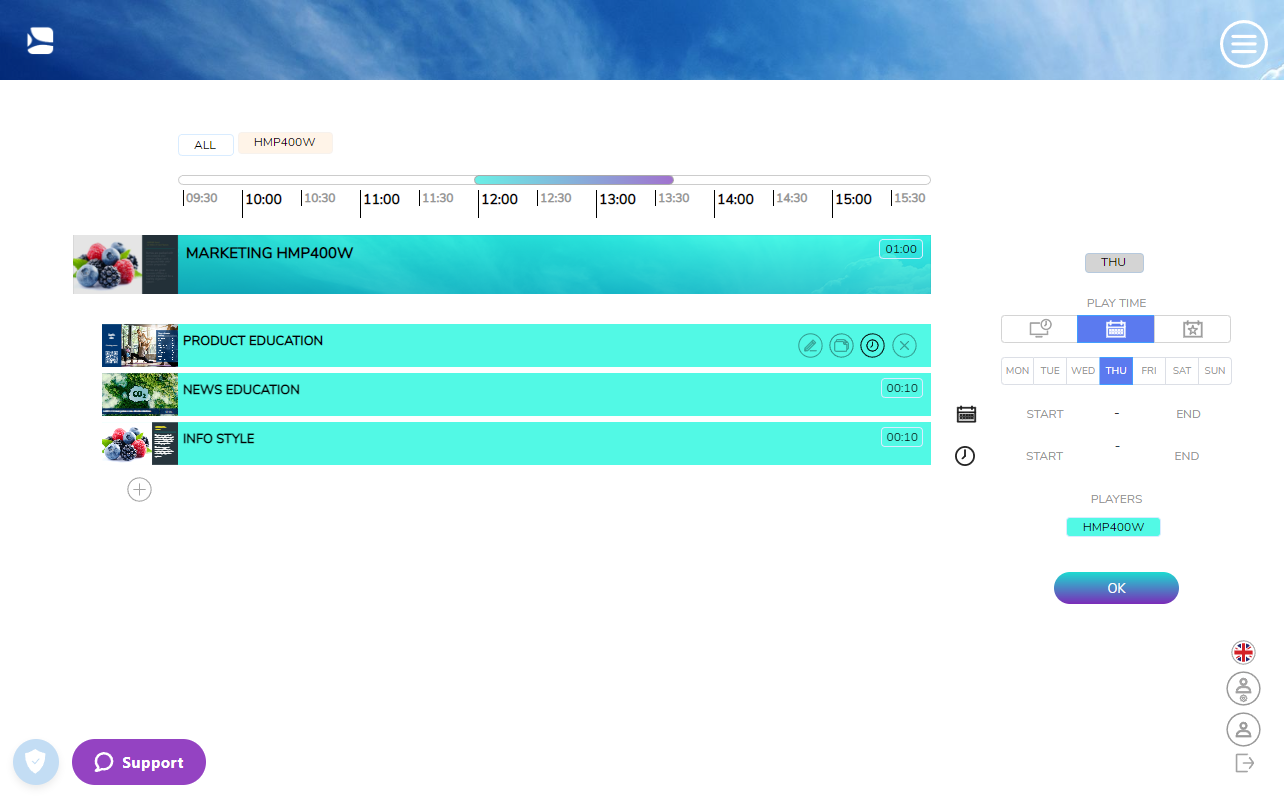Click the clock icon beside START time field
The width and height of the screenshot is (1284, 799).
click(965, 456)
